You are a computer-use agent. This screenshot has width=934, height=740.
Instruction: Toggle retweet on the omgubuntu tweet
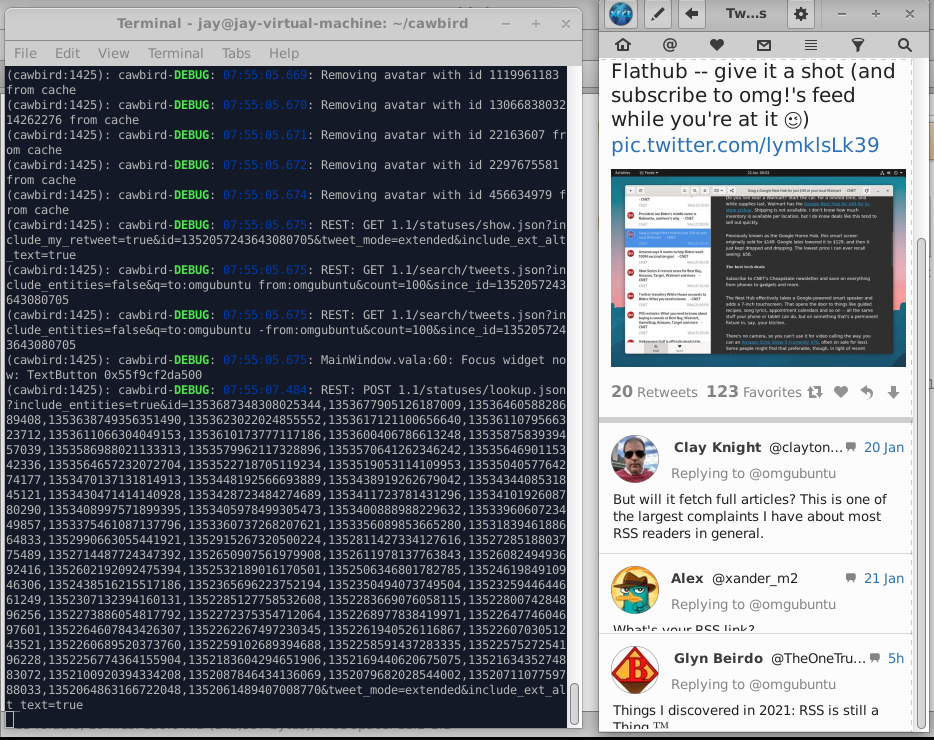click(814, 392)
